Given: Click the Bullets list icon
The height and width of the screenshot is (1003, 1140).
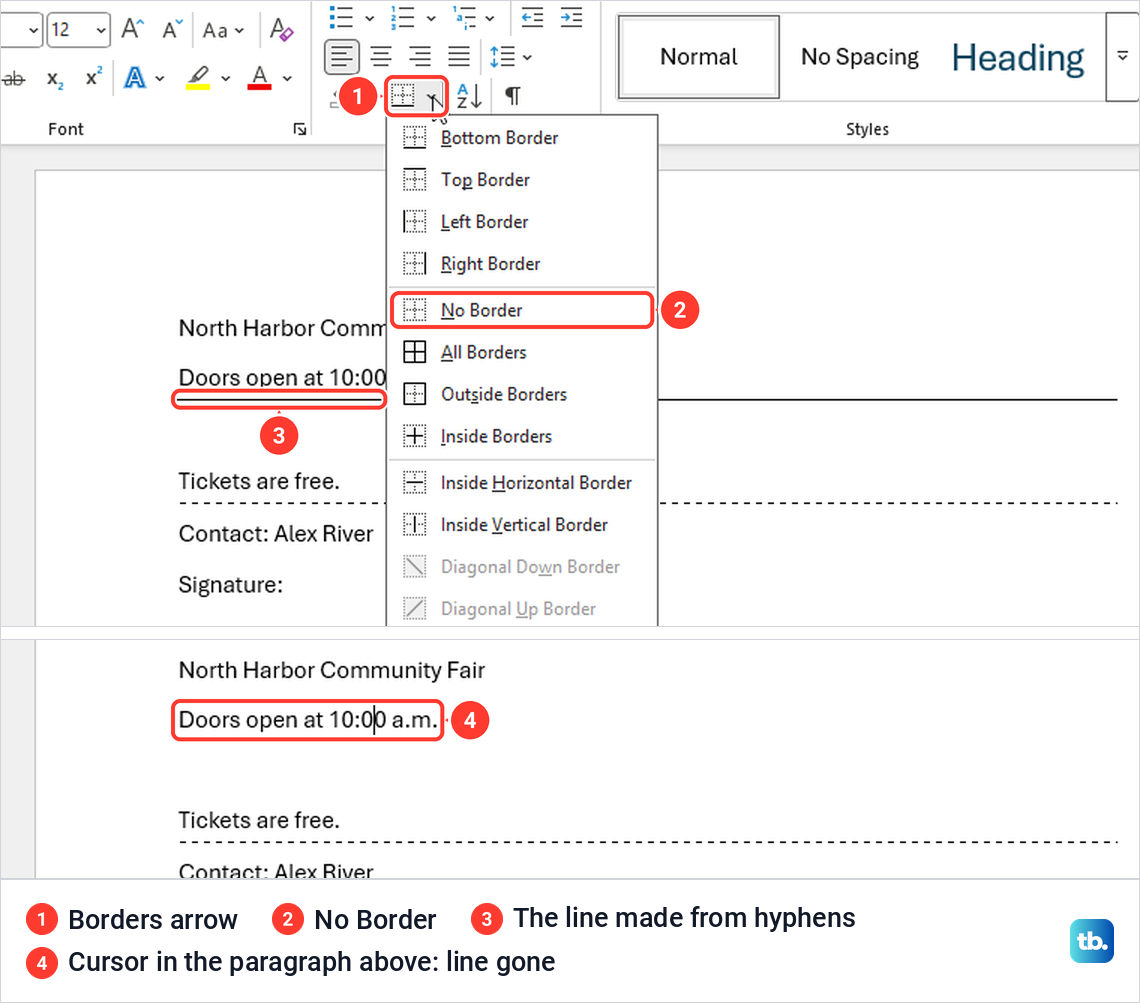Looking at the screenshot, I should coord(341,17).
